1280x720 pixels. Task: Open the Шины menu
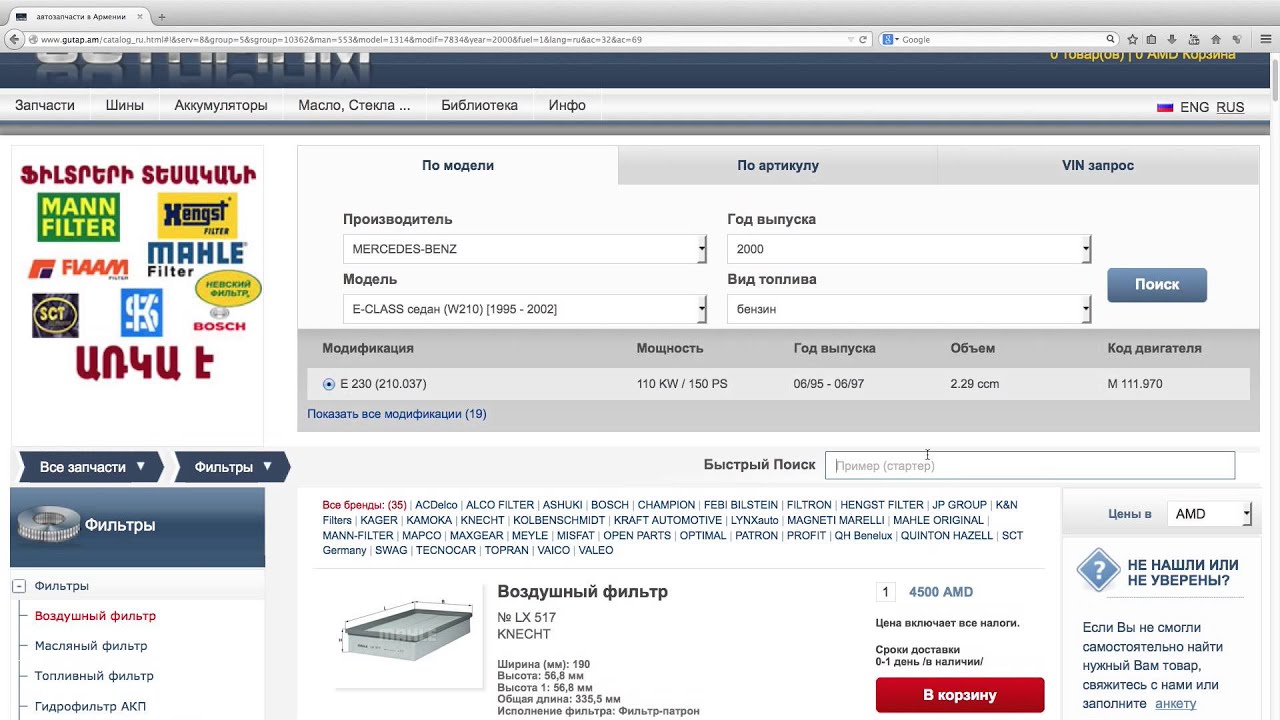coord(125,105)
